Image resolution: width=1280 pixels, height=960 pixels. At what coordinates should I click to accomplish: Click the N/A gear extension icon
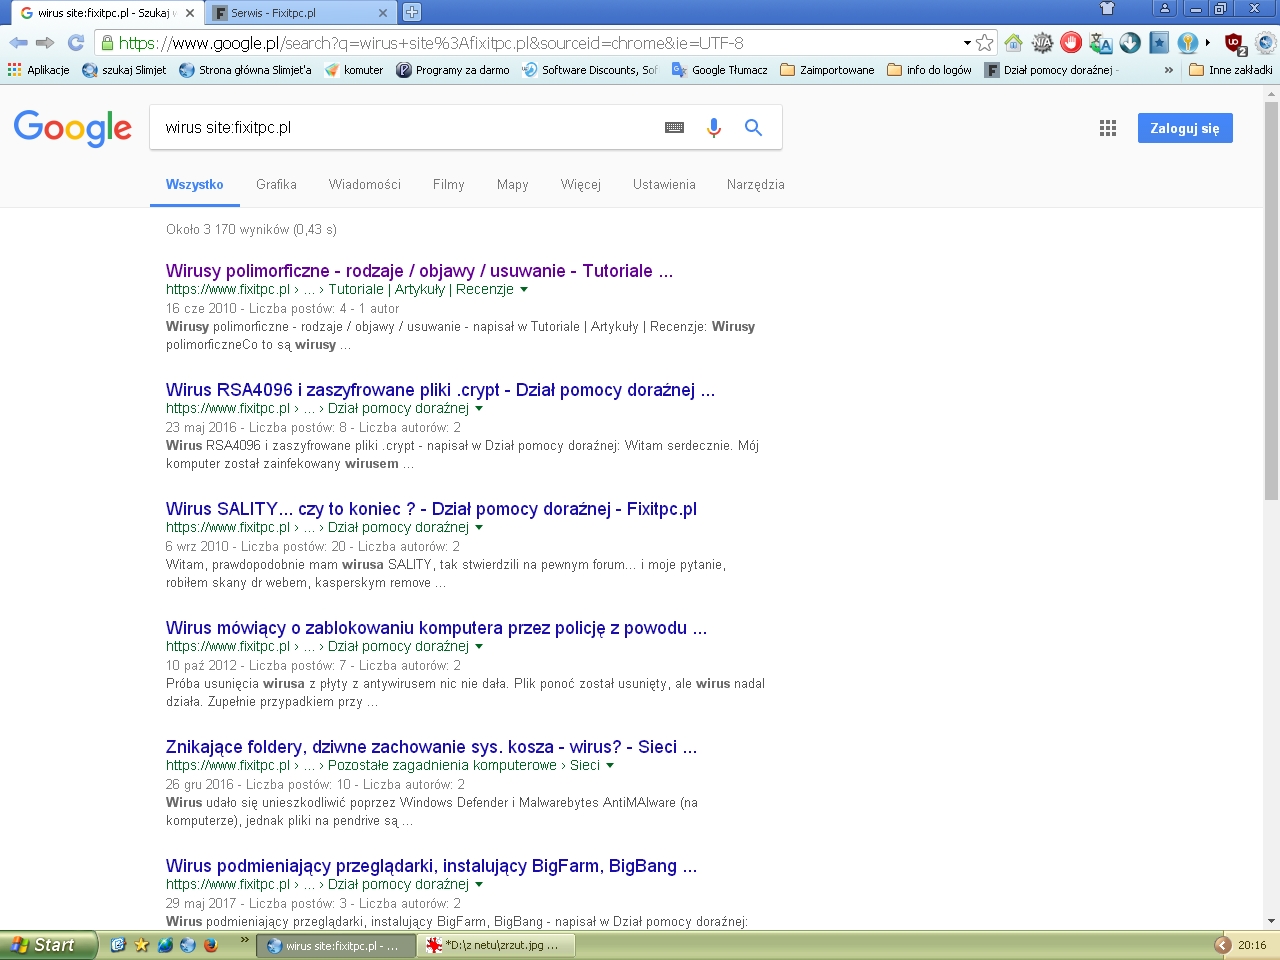point(1042,43)
